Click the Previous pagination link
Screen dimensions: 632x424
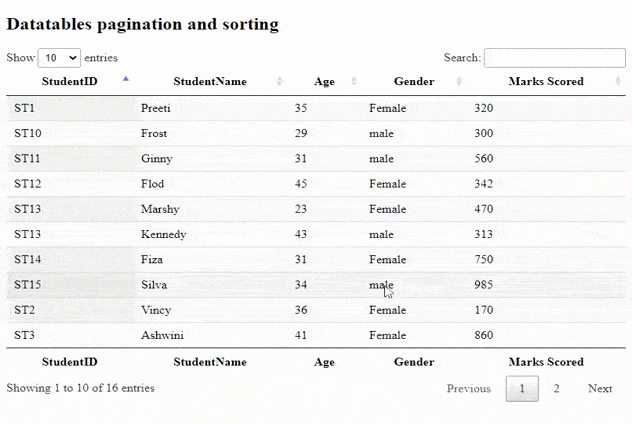pos(468,389)
